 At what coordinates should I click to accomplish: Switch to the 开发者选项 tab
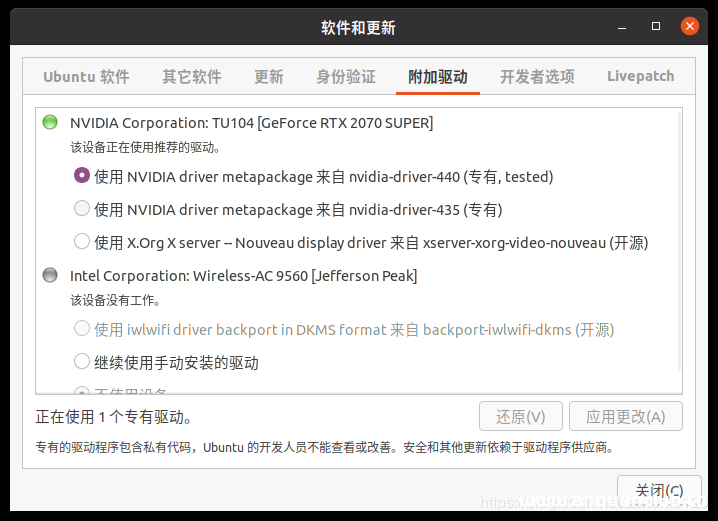pos(537,76)
